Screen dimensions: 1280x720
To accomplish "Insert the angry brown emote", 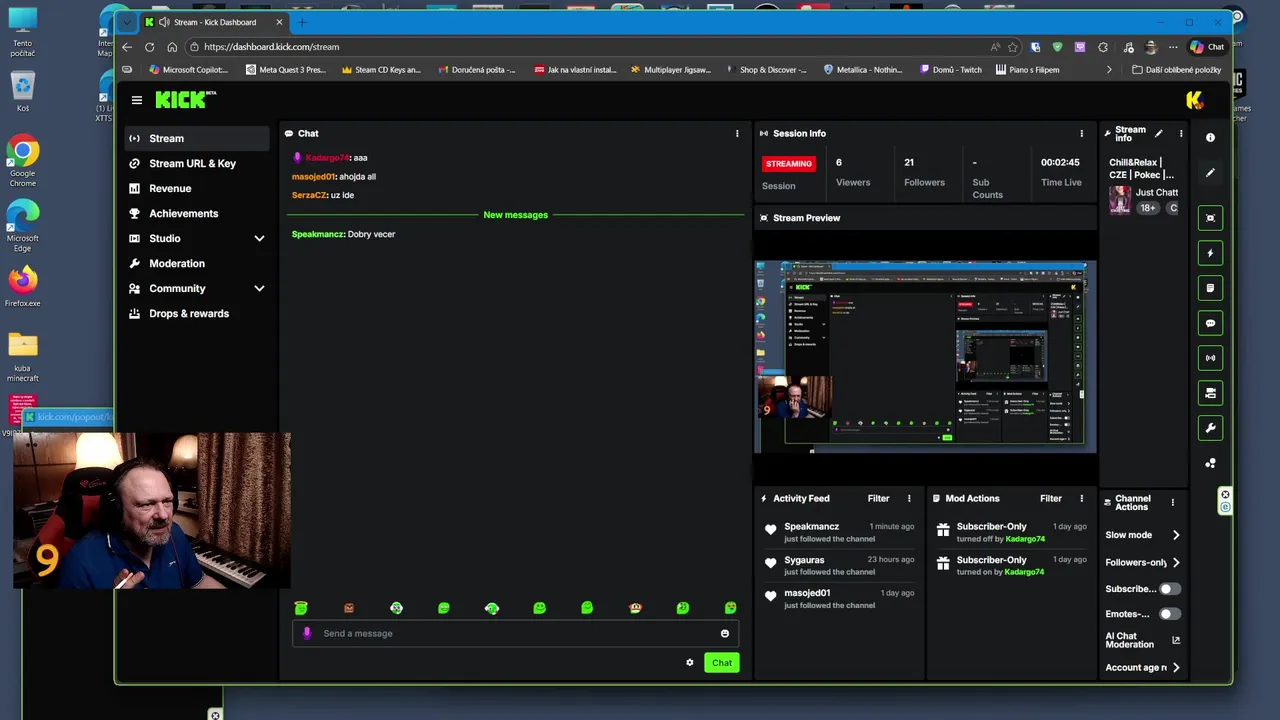I will coord(349,608).
